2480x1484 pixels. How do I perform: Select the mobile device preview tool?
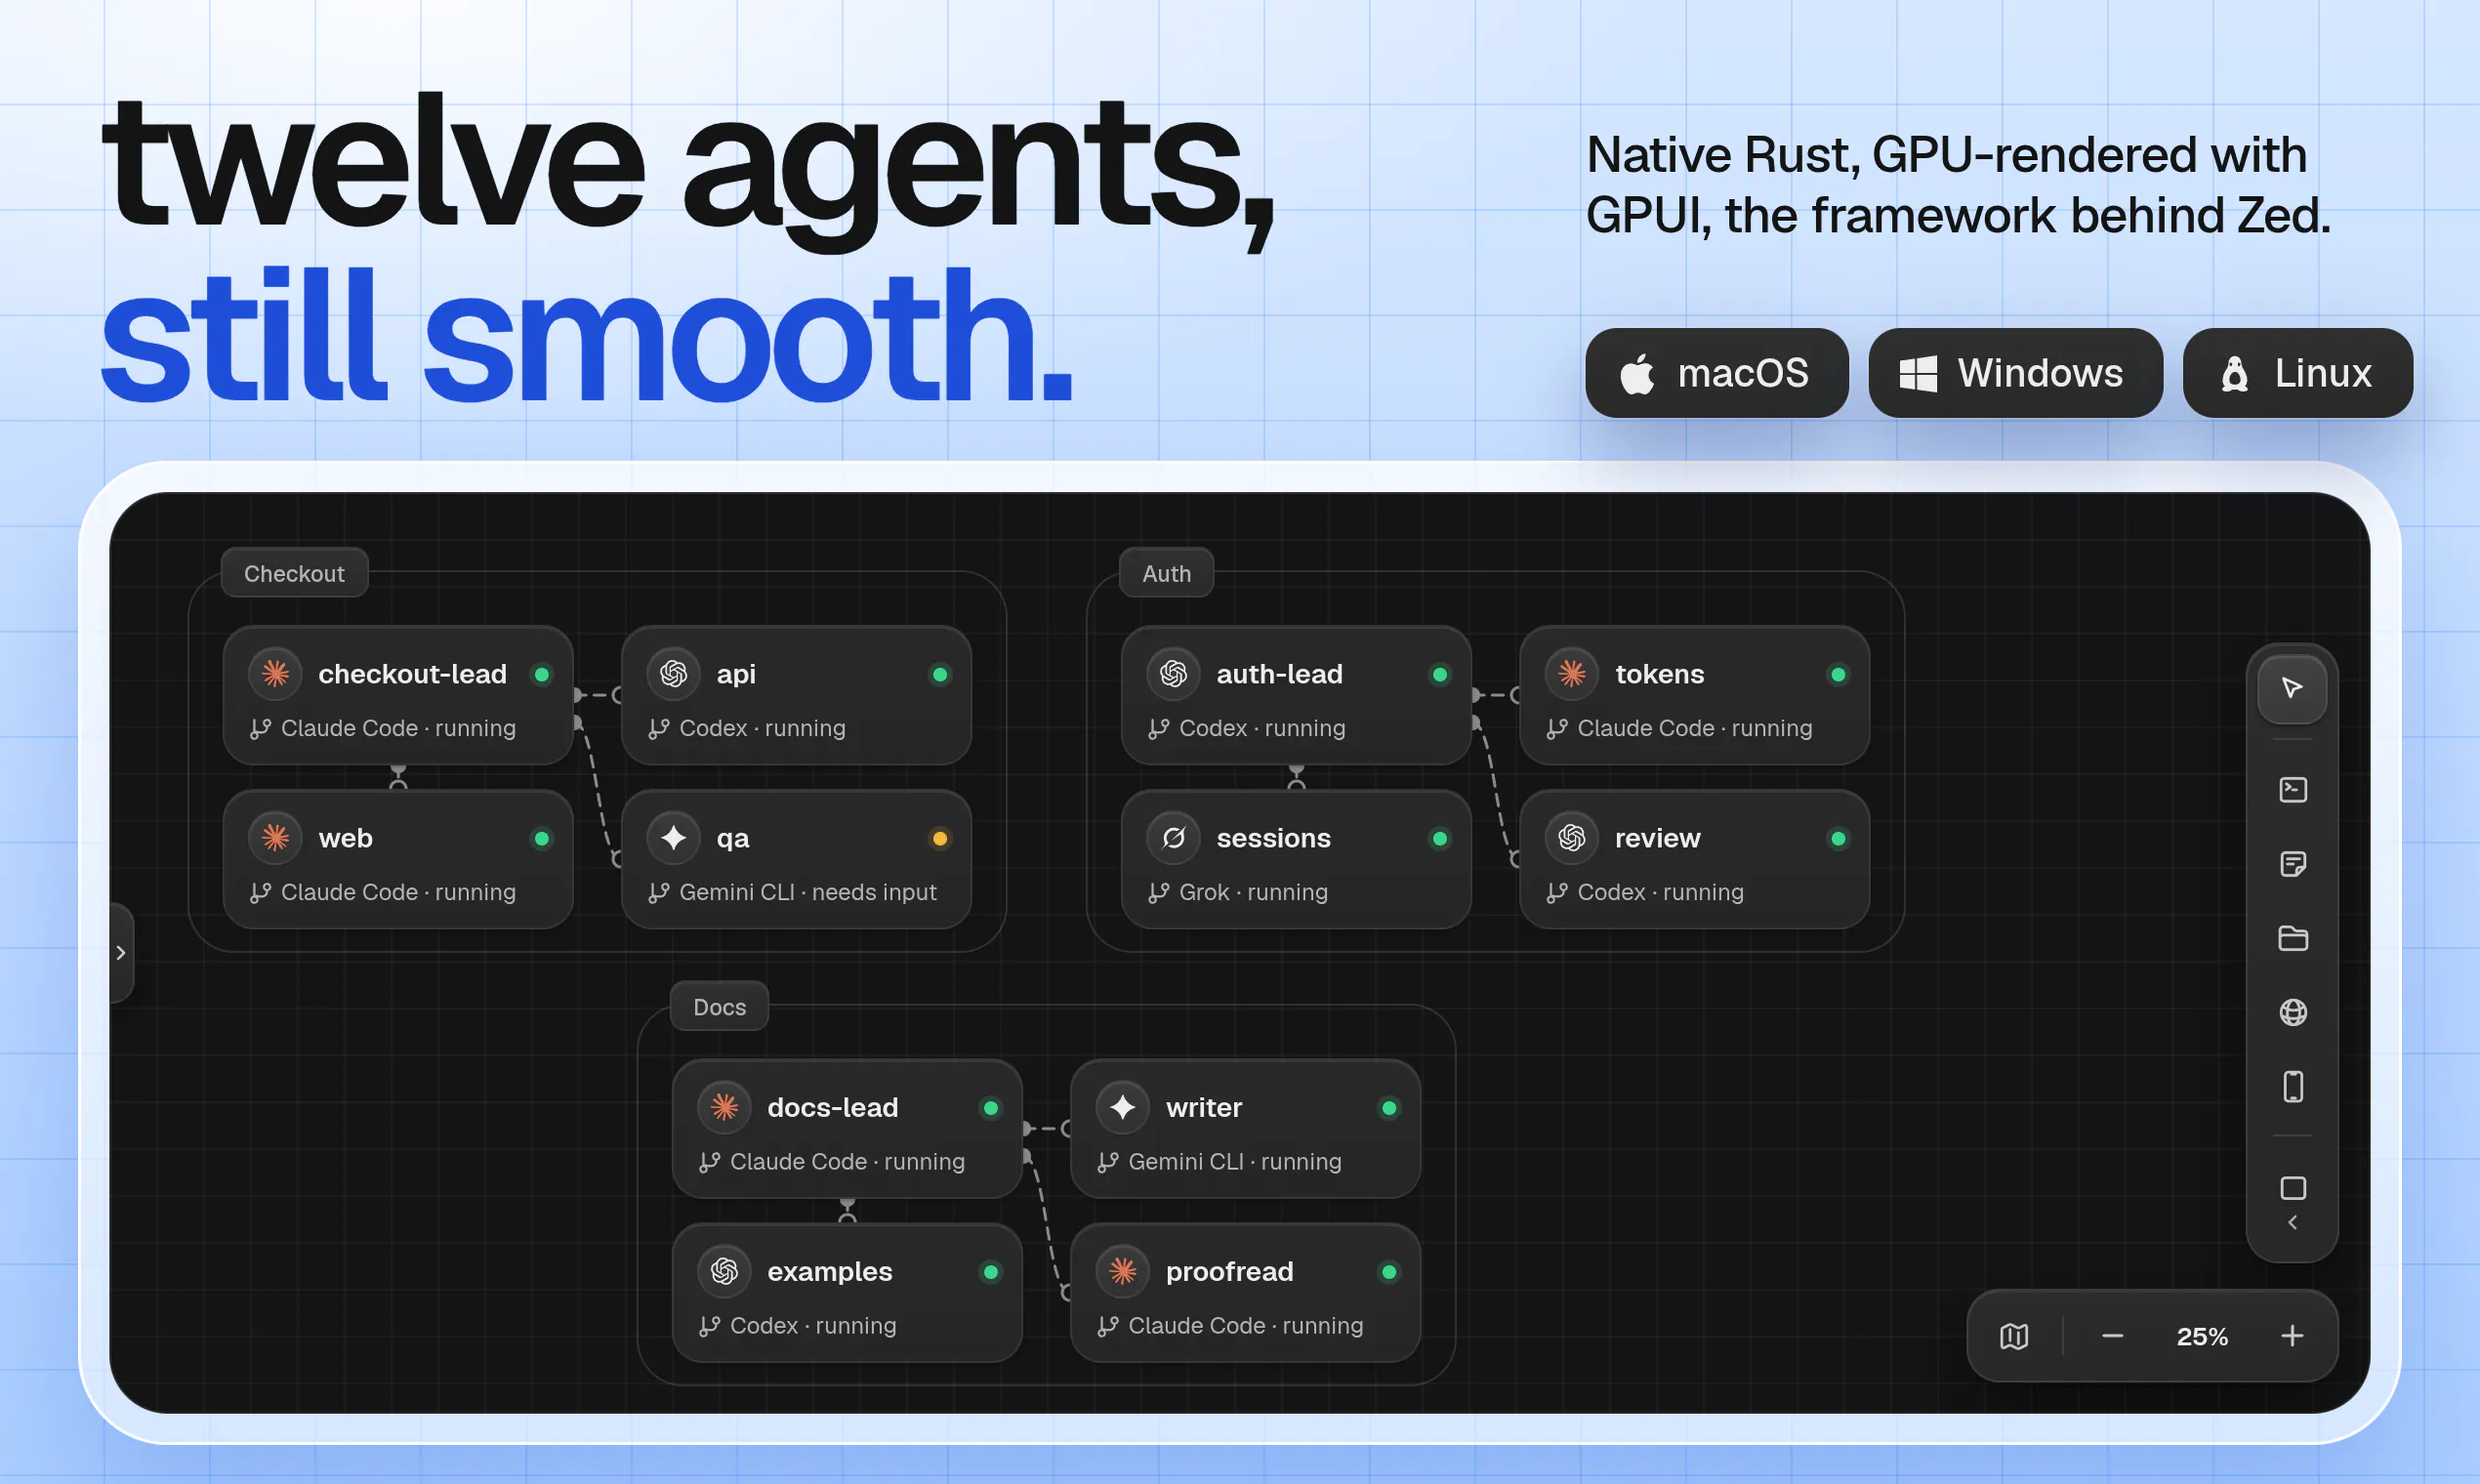click(2293, 1086)
